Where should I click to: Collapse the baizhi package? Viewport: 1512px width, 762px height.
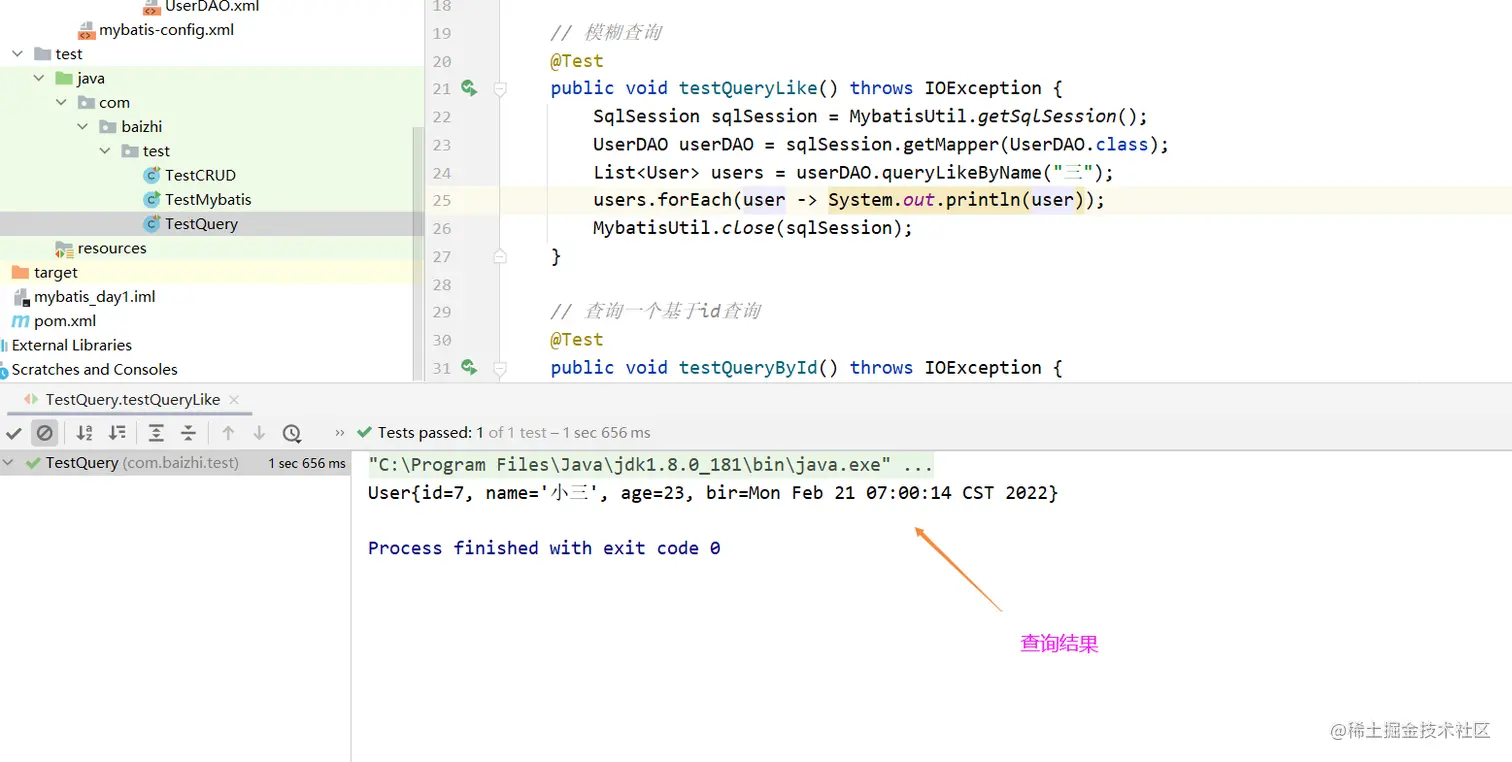pos(83,127)
